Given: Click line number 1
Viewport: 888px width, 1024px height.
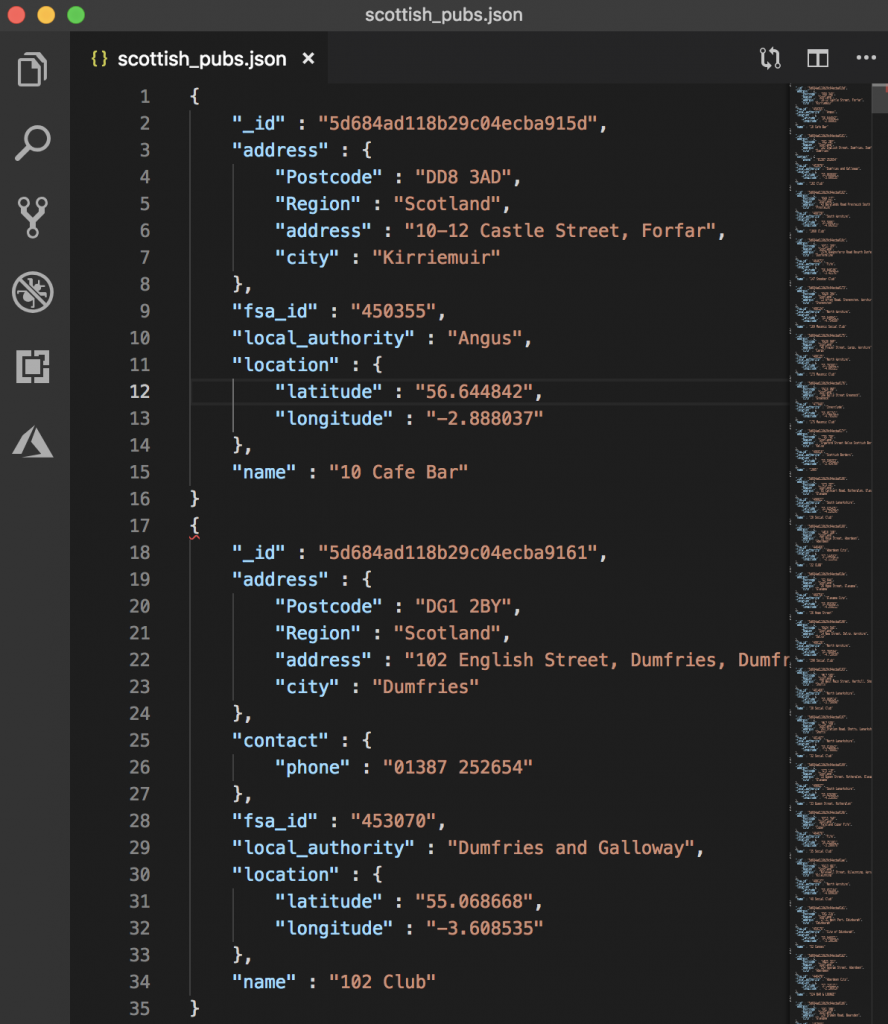Looking at the screenshot, I should point(145,97).
